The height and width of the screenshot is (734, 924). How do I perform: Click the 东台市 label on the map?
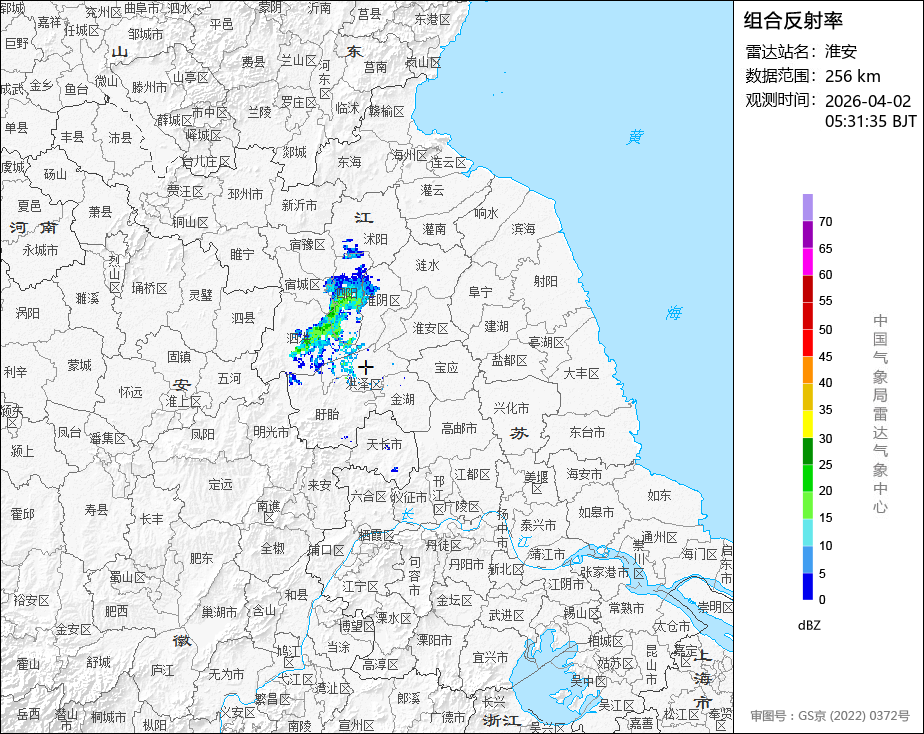pos(587,432)
